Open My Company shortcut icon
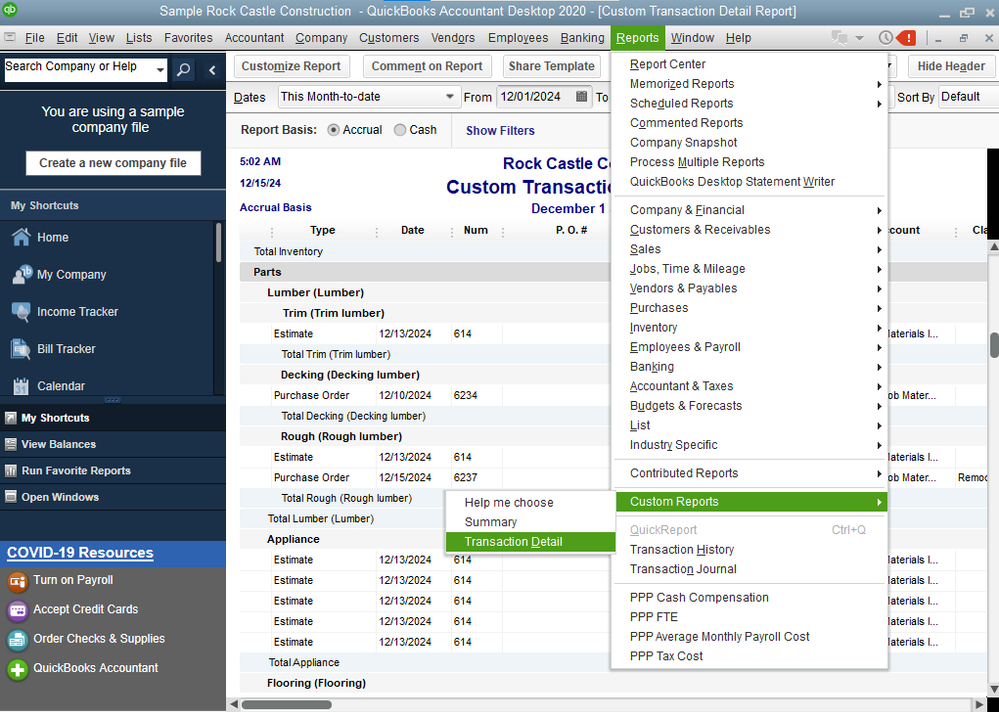 pyautogui.click(x=22, y=274)
